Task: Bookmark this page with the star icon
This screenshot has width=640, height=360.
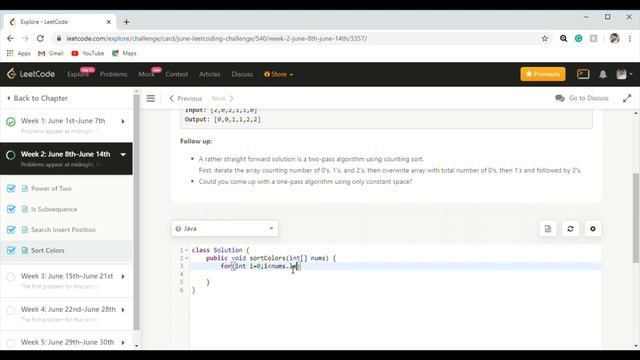Action: tap(544, 38)
